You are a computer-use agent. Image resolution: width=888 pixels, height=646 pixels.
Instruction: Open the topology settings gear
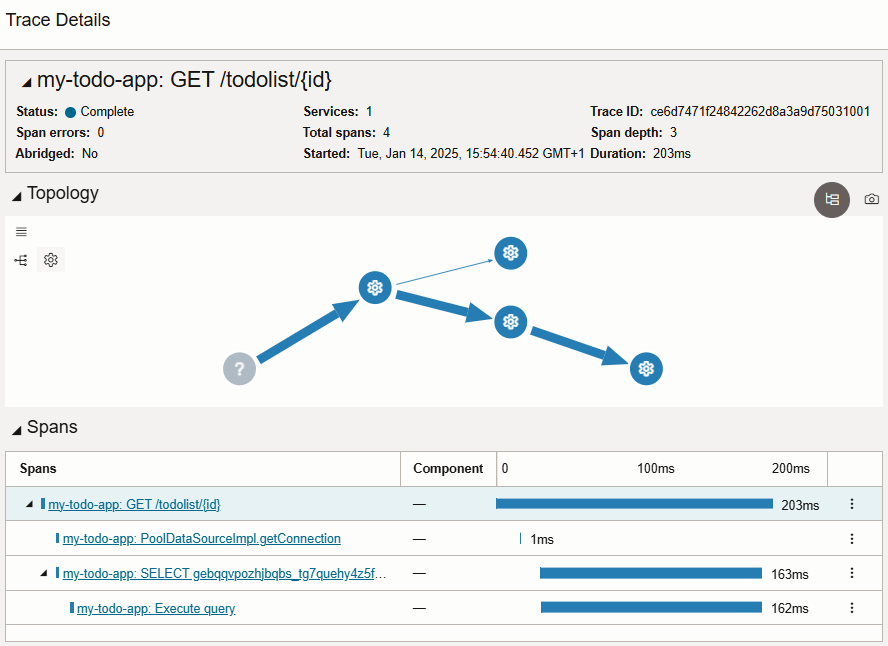coord(50,260)
